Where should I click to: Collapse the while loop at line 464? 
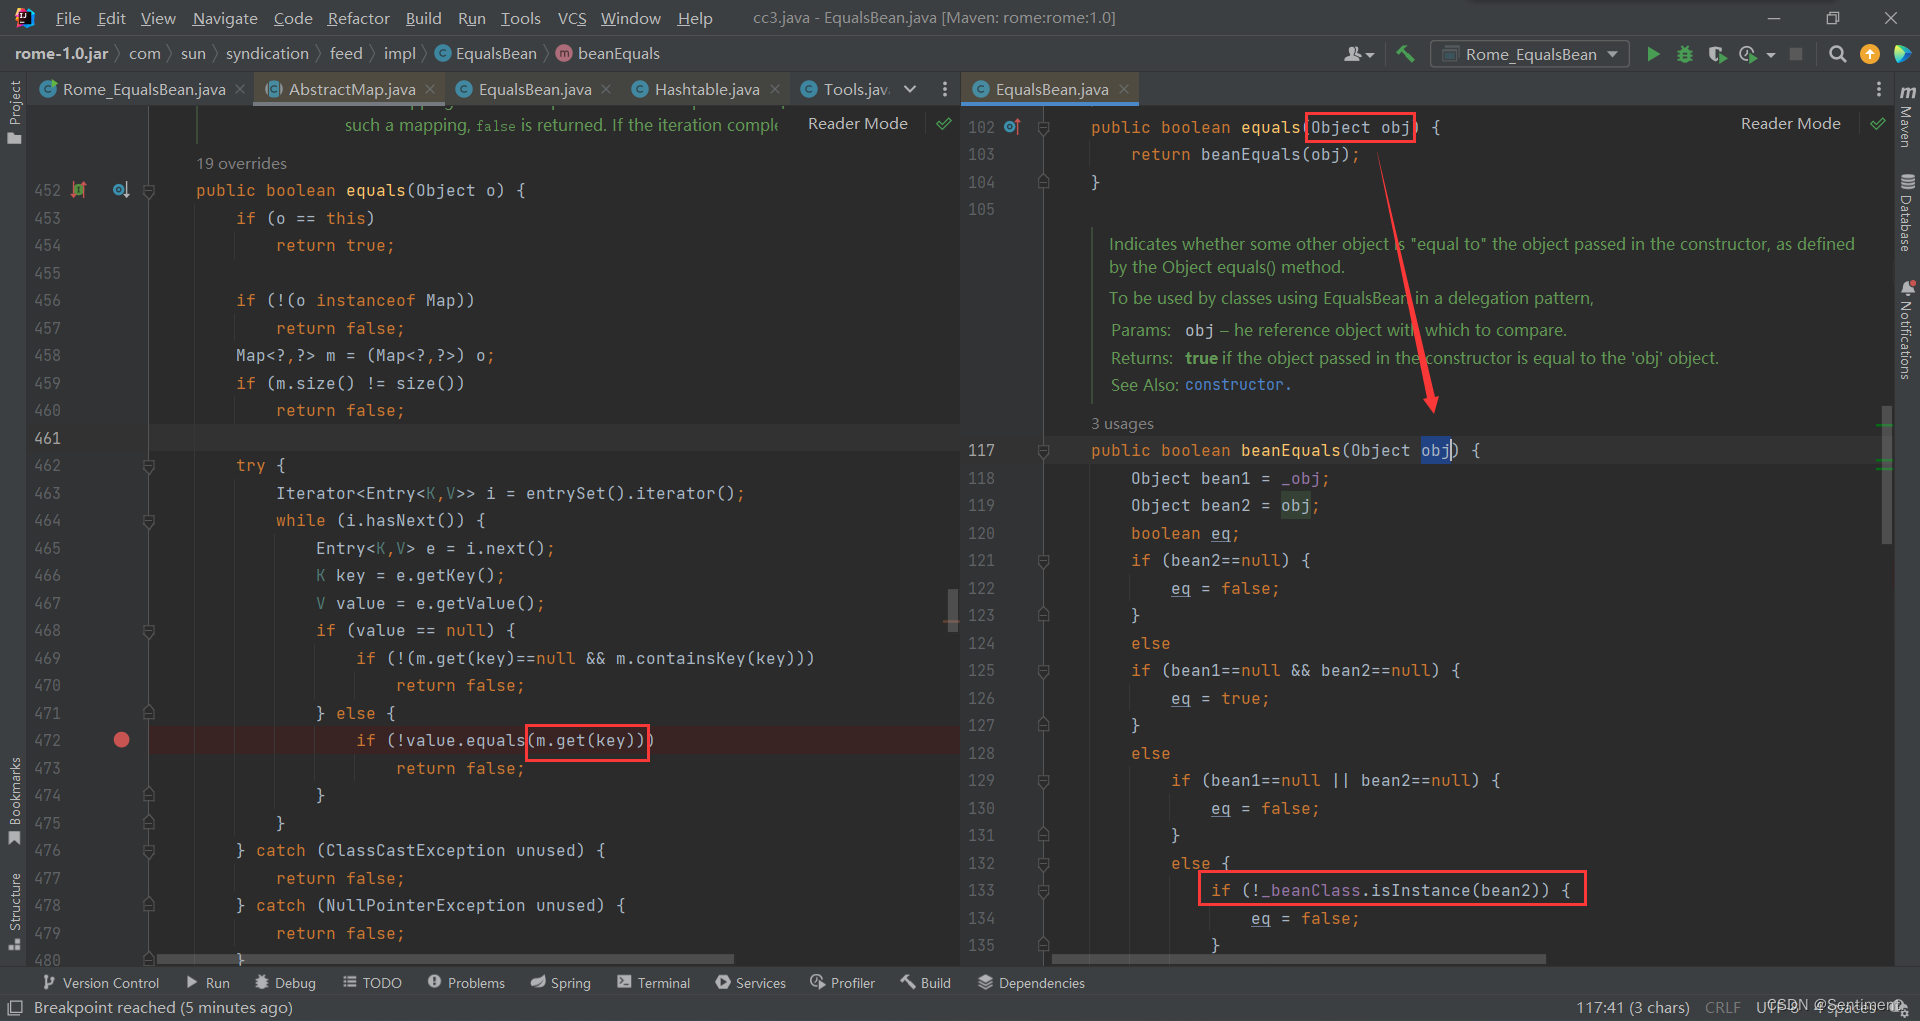(x=149, y=520)
